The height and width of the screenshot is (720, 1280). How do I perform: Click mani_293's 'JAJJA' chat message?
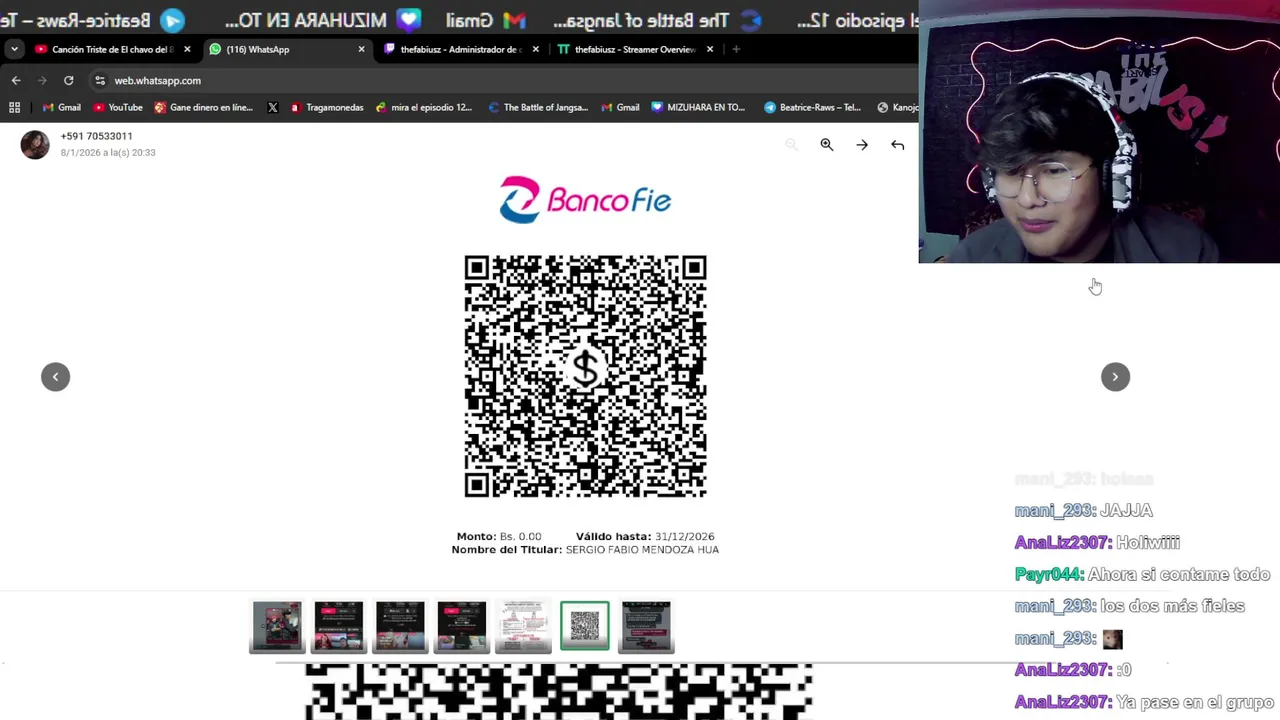pos(1126,510)
